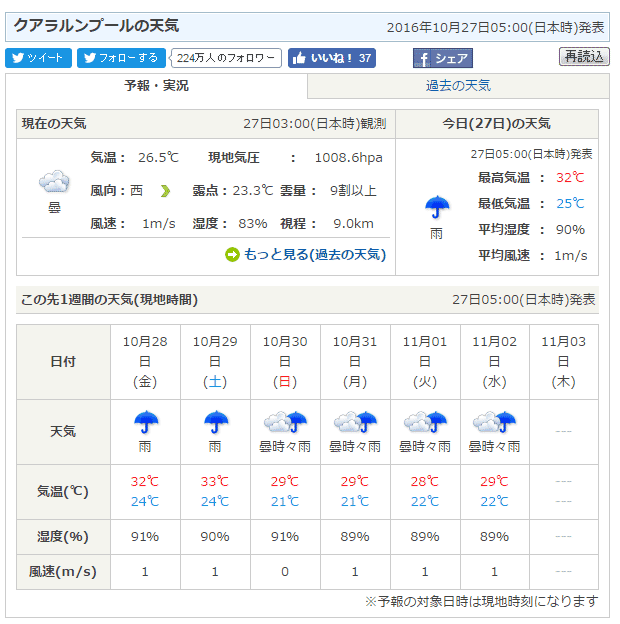The width and height of the screenshot is (620, 624).
Task: Click the 平均風速 1m/s value
Action: (571, 255)
